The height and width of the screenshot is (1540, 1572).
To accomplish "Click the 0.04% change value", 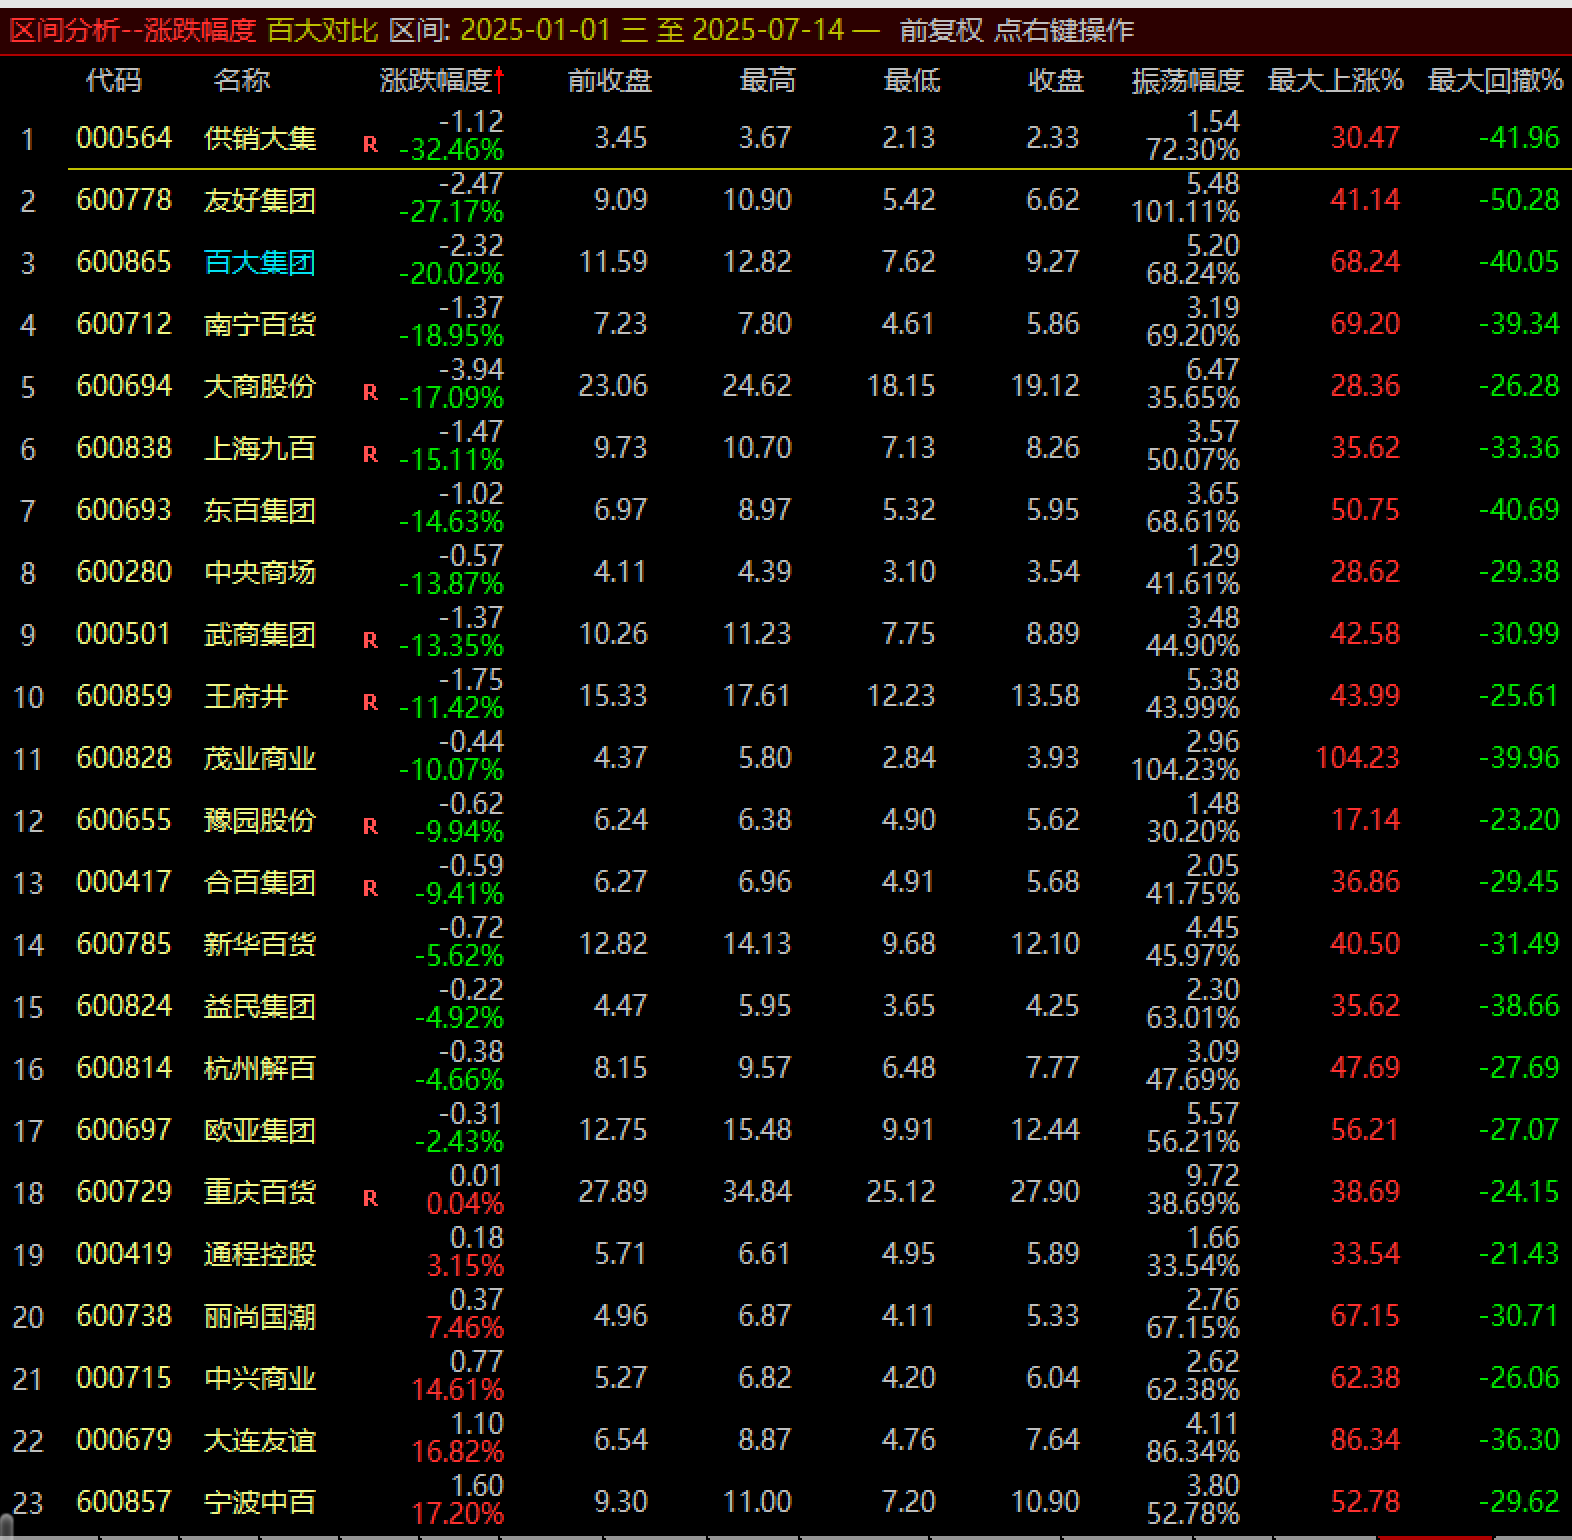I will (x=465, y=1205).
